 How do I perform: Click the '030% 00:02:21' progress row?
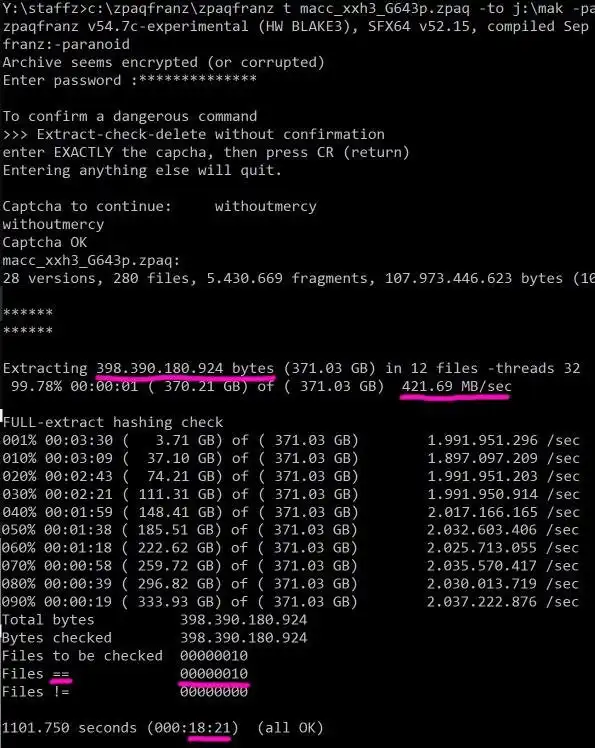tap(291, 494)
